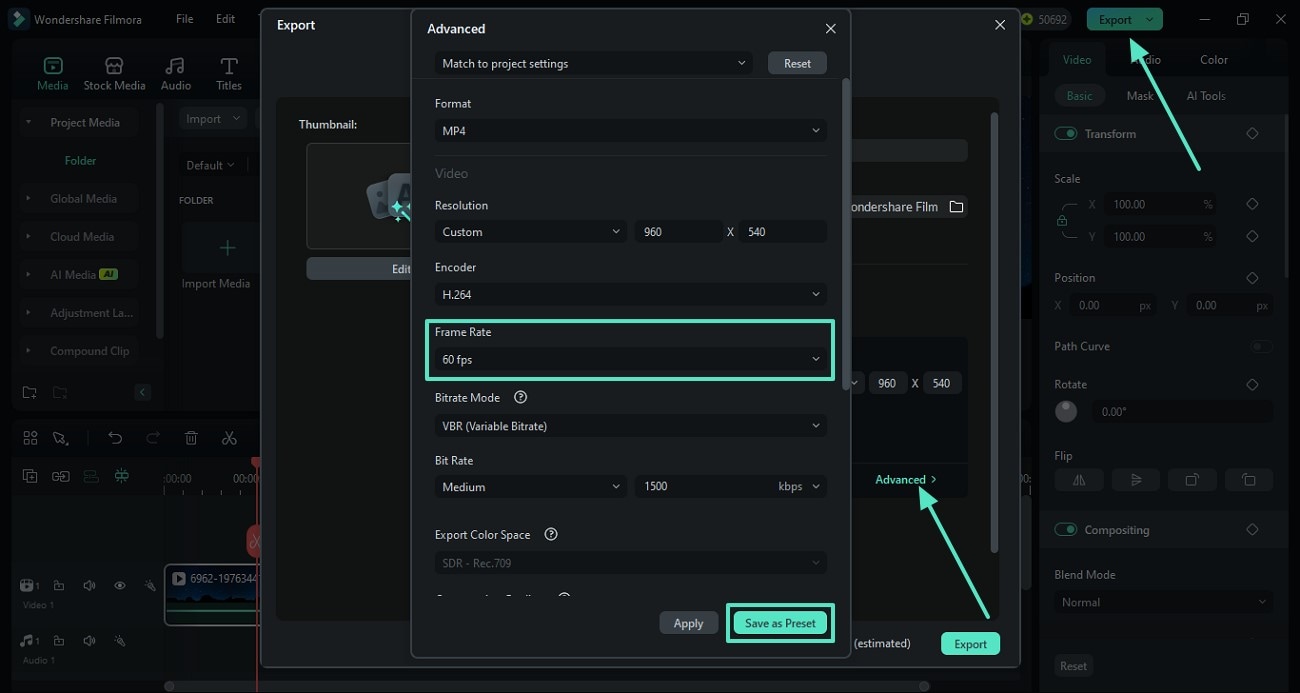Open the File menu
Image resolution: width=1300 pixels, height=693 pixels.
click(x=185, y=19)
